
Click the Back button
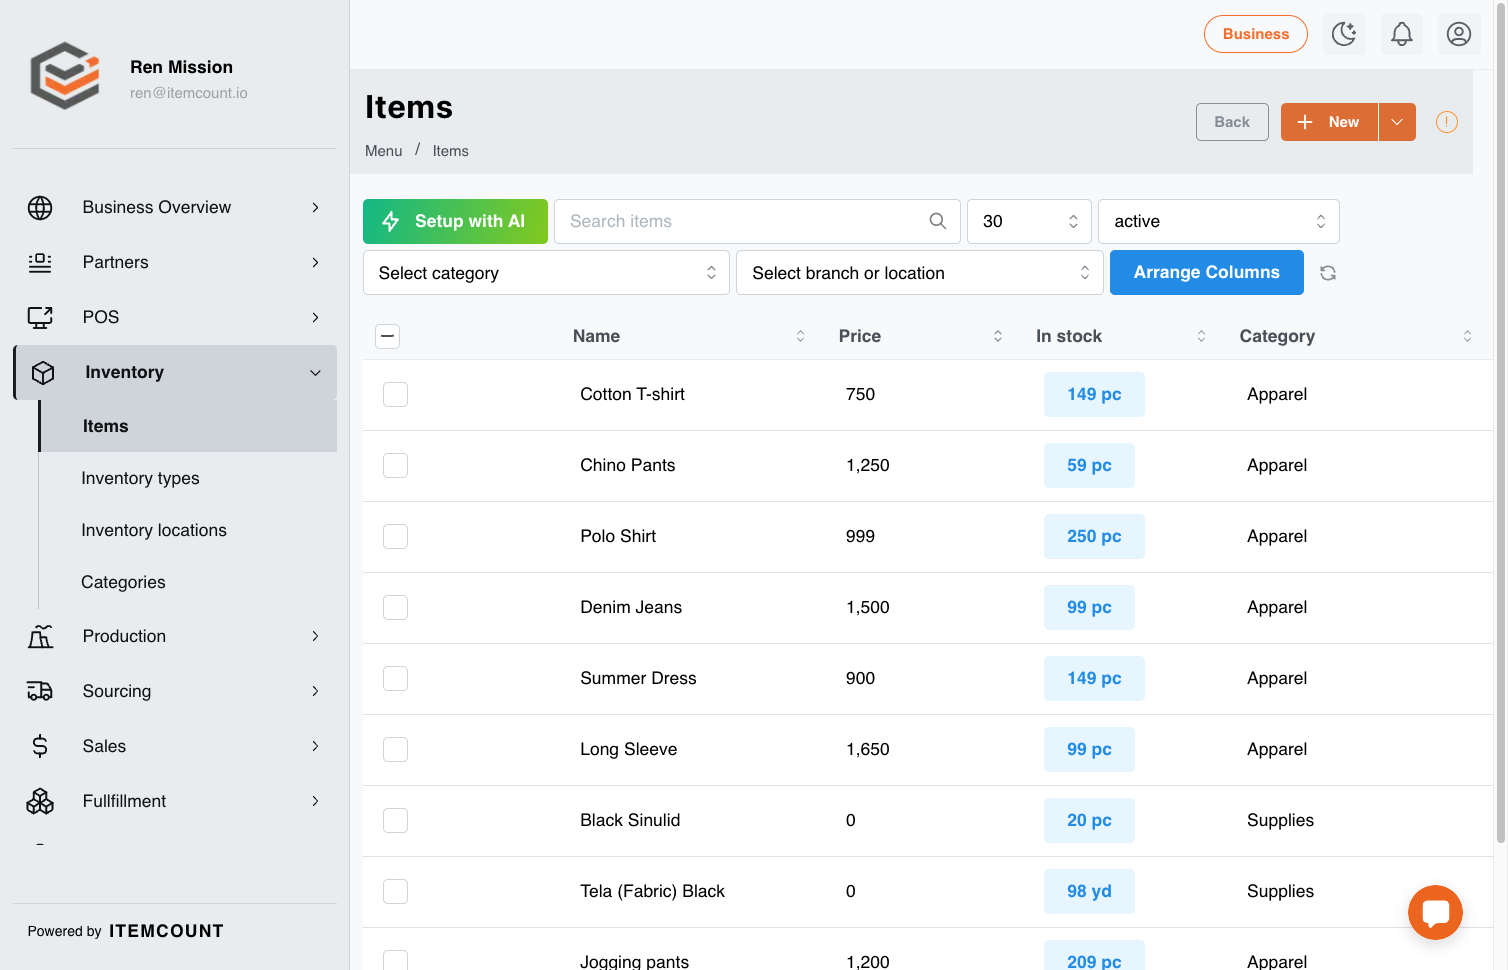[x=1232, y=122]
